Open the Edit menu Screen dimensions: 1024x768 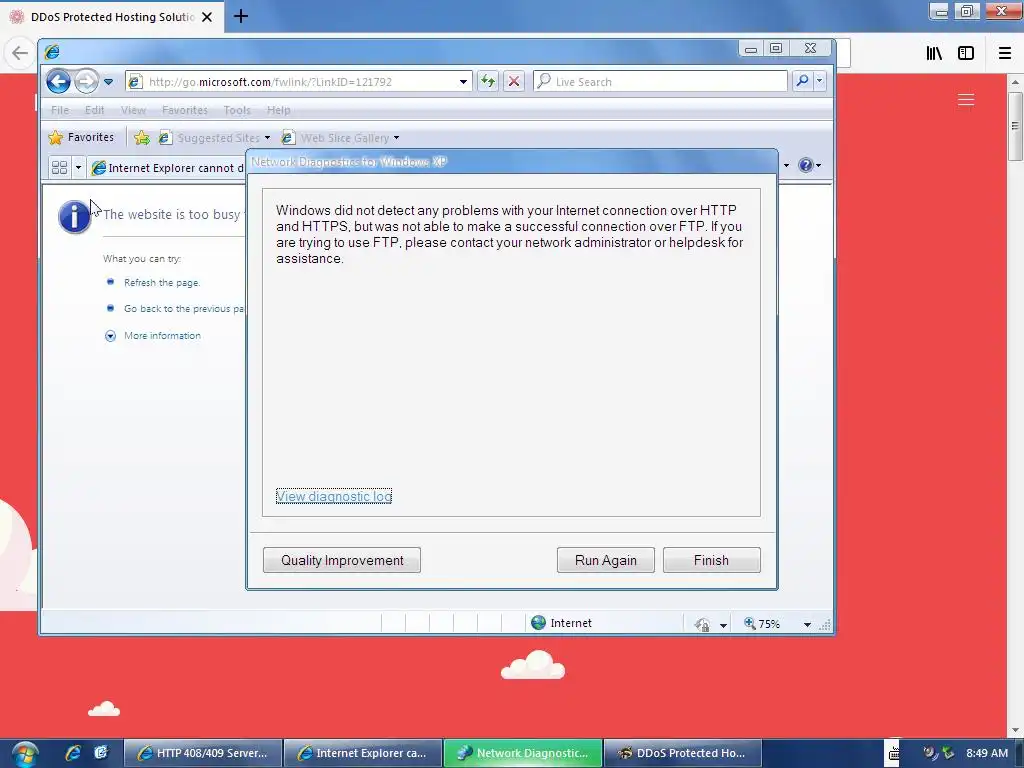(x=94, y=110)
